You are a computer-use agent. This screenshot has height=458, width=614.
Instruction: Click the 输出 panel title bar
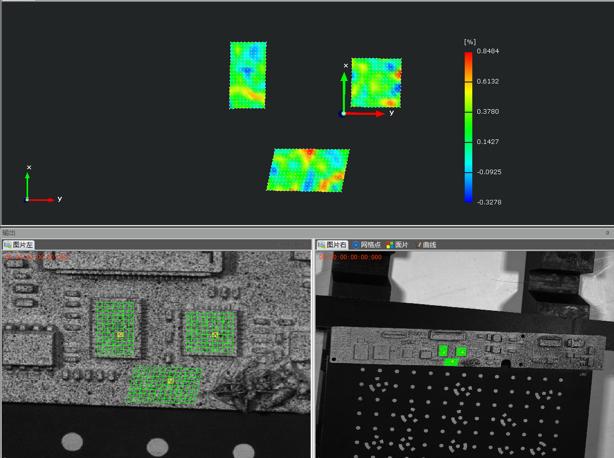300,233
